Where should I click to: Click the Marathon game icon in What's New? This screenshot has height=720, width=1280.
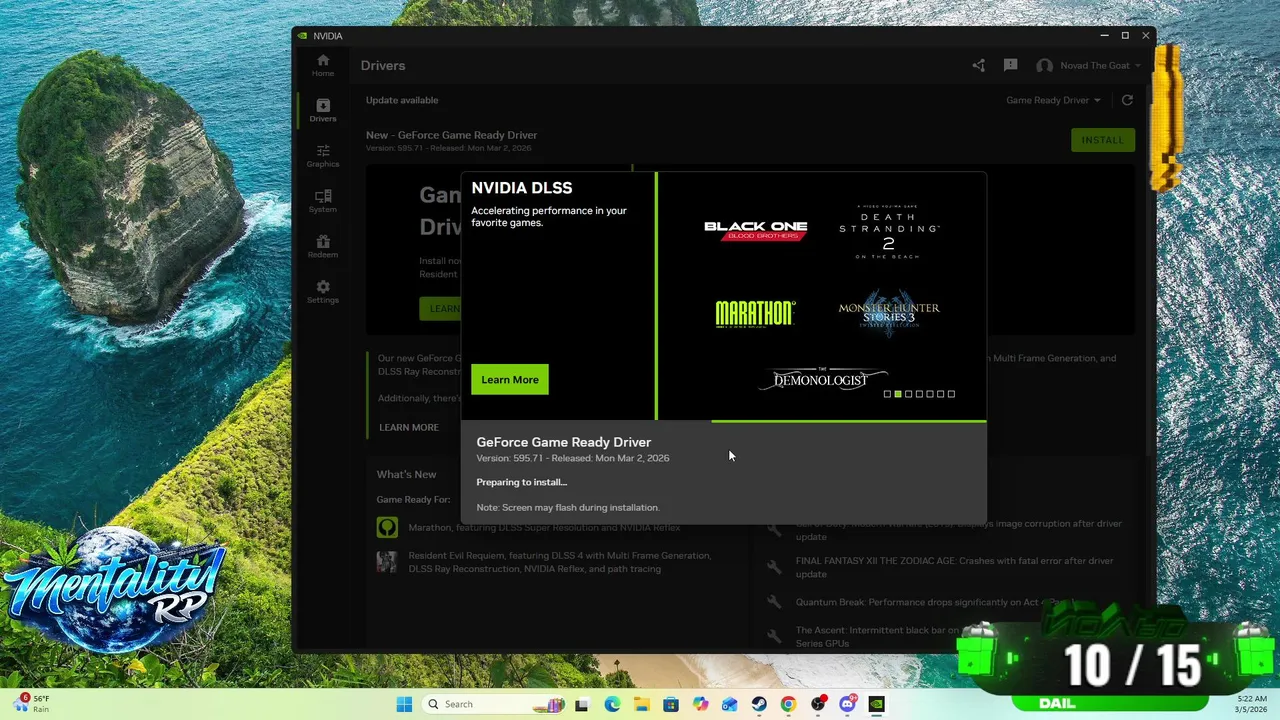pos(387,527)
